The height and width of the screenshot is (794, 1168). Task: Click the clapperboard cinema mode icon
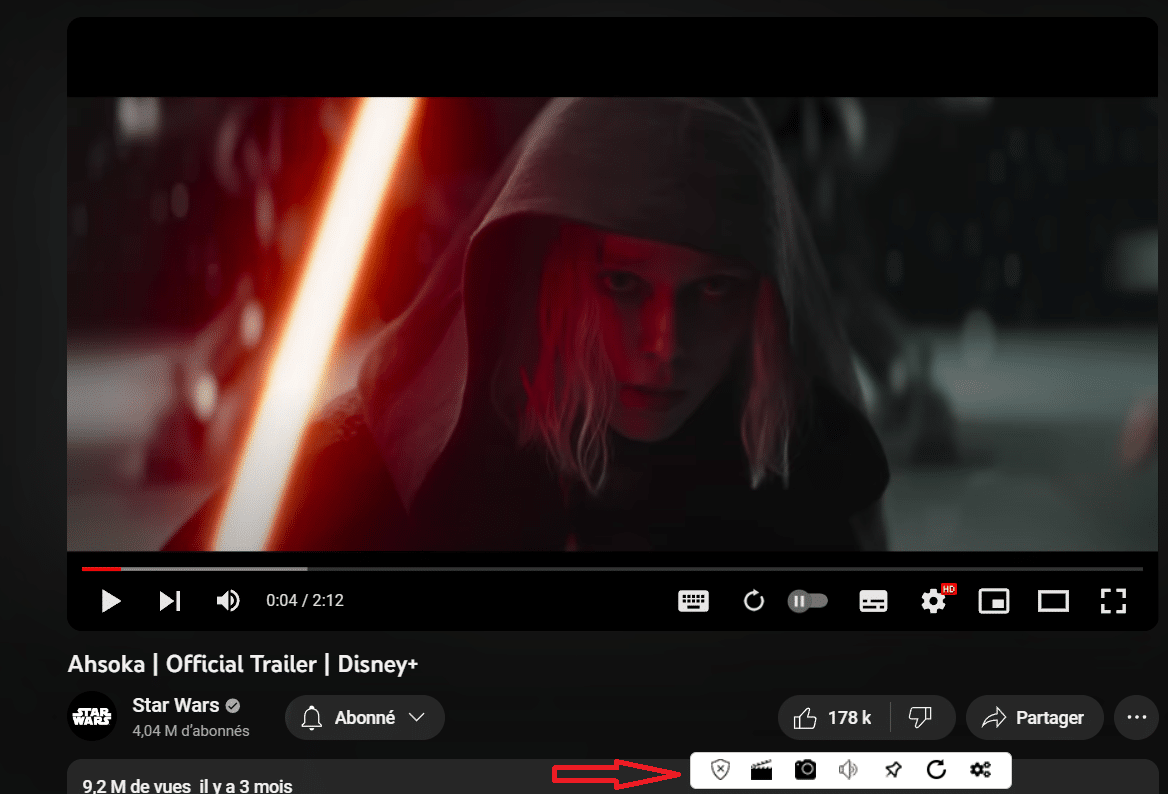(761, 770)
